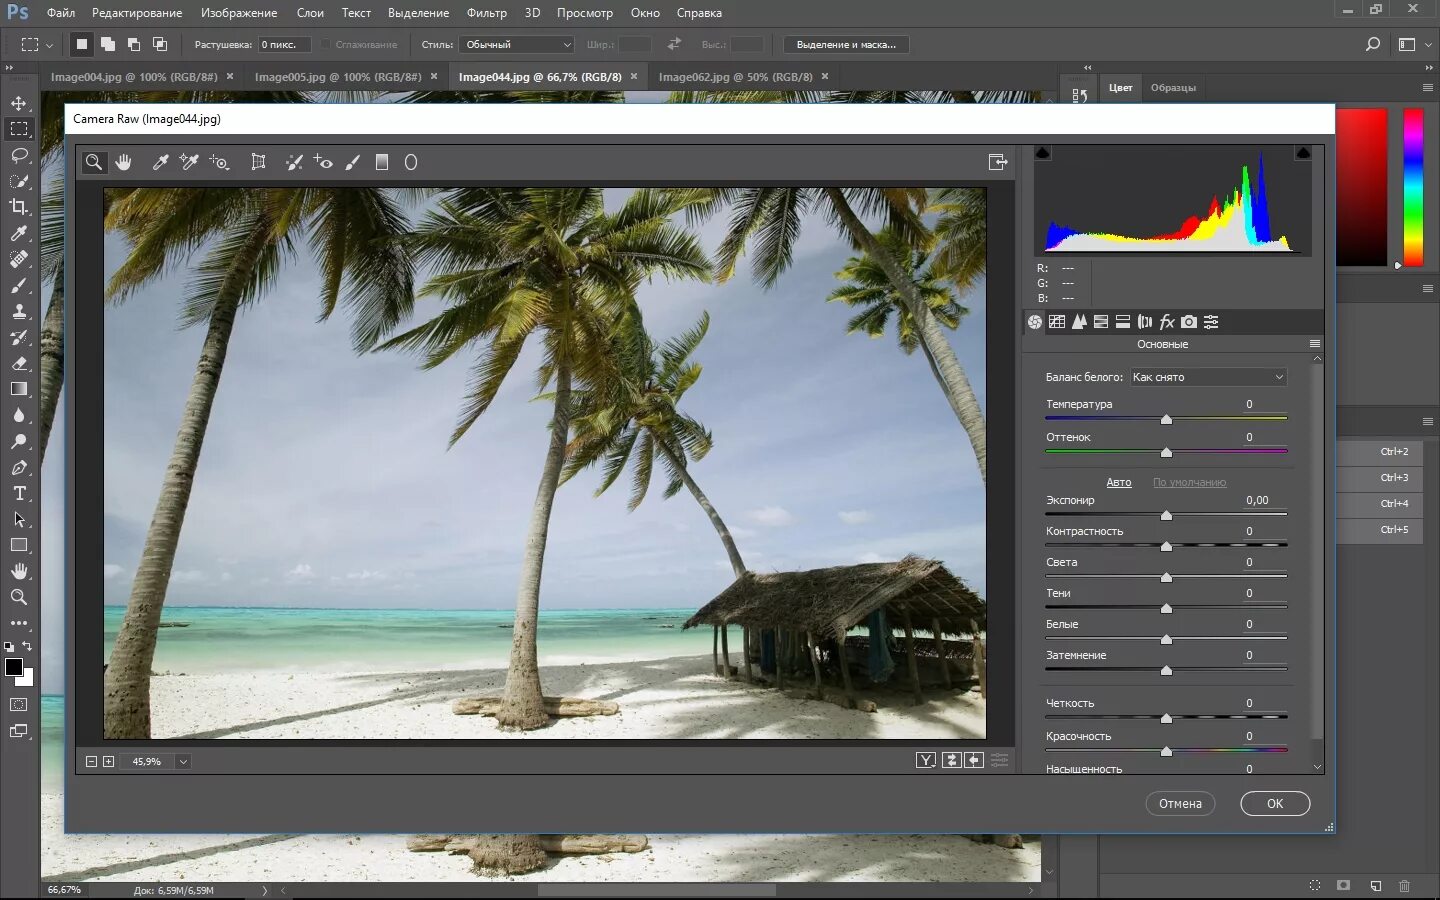Switch to Image004.jpg document tab

(x=134, y=77)
